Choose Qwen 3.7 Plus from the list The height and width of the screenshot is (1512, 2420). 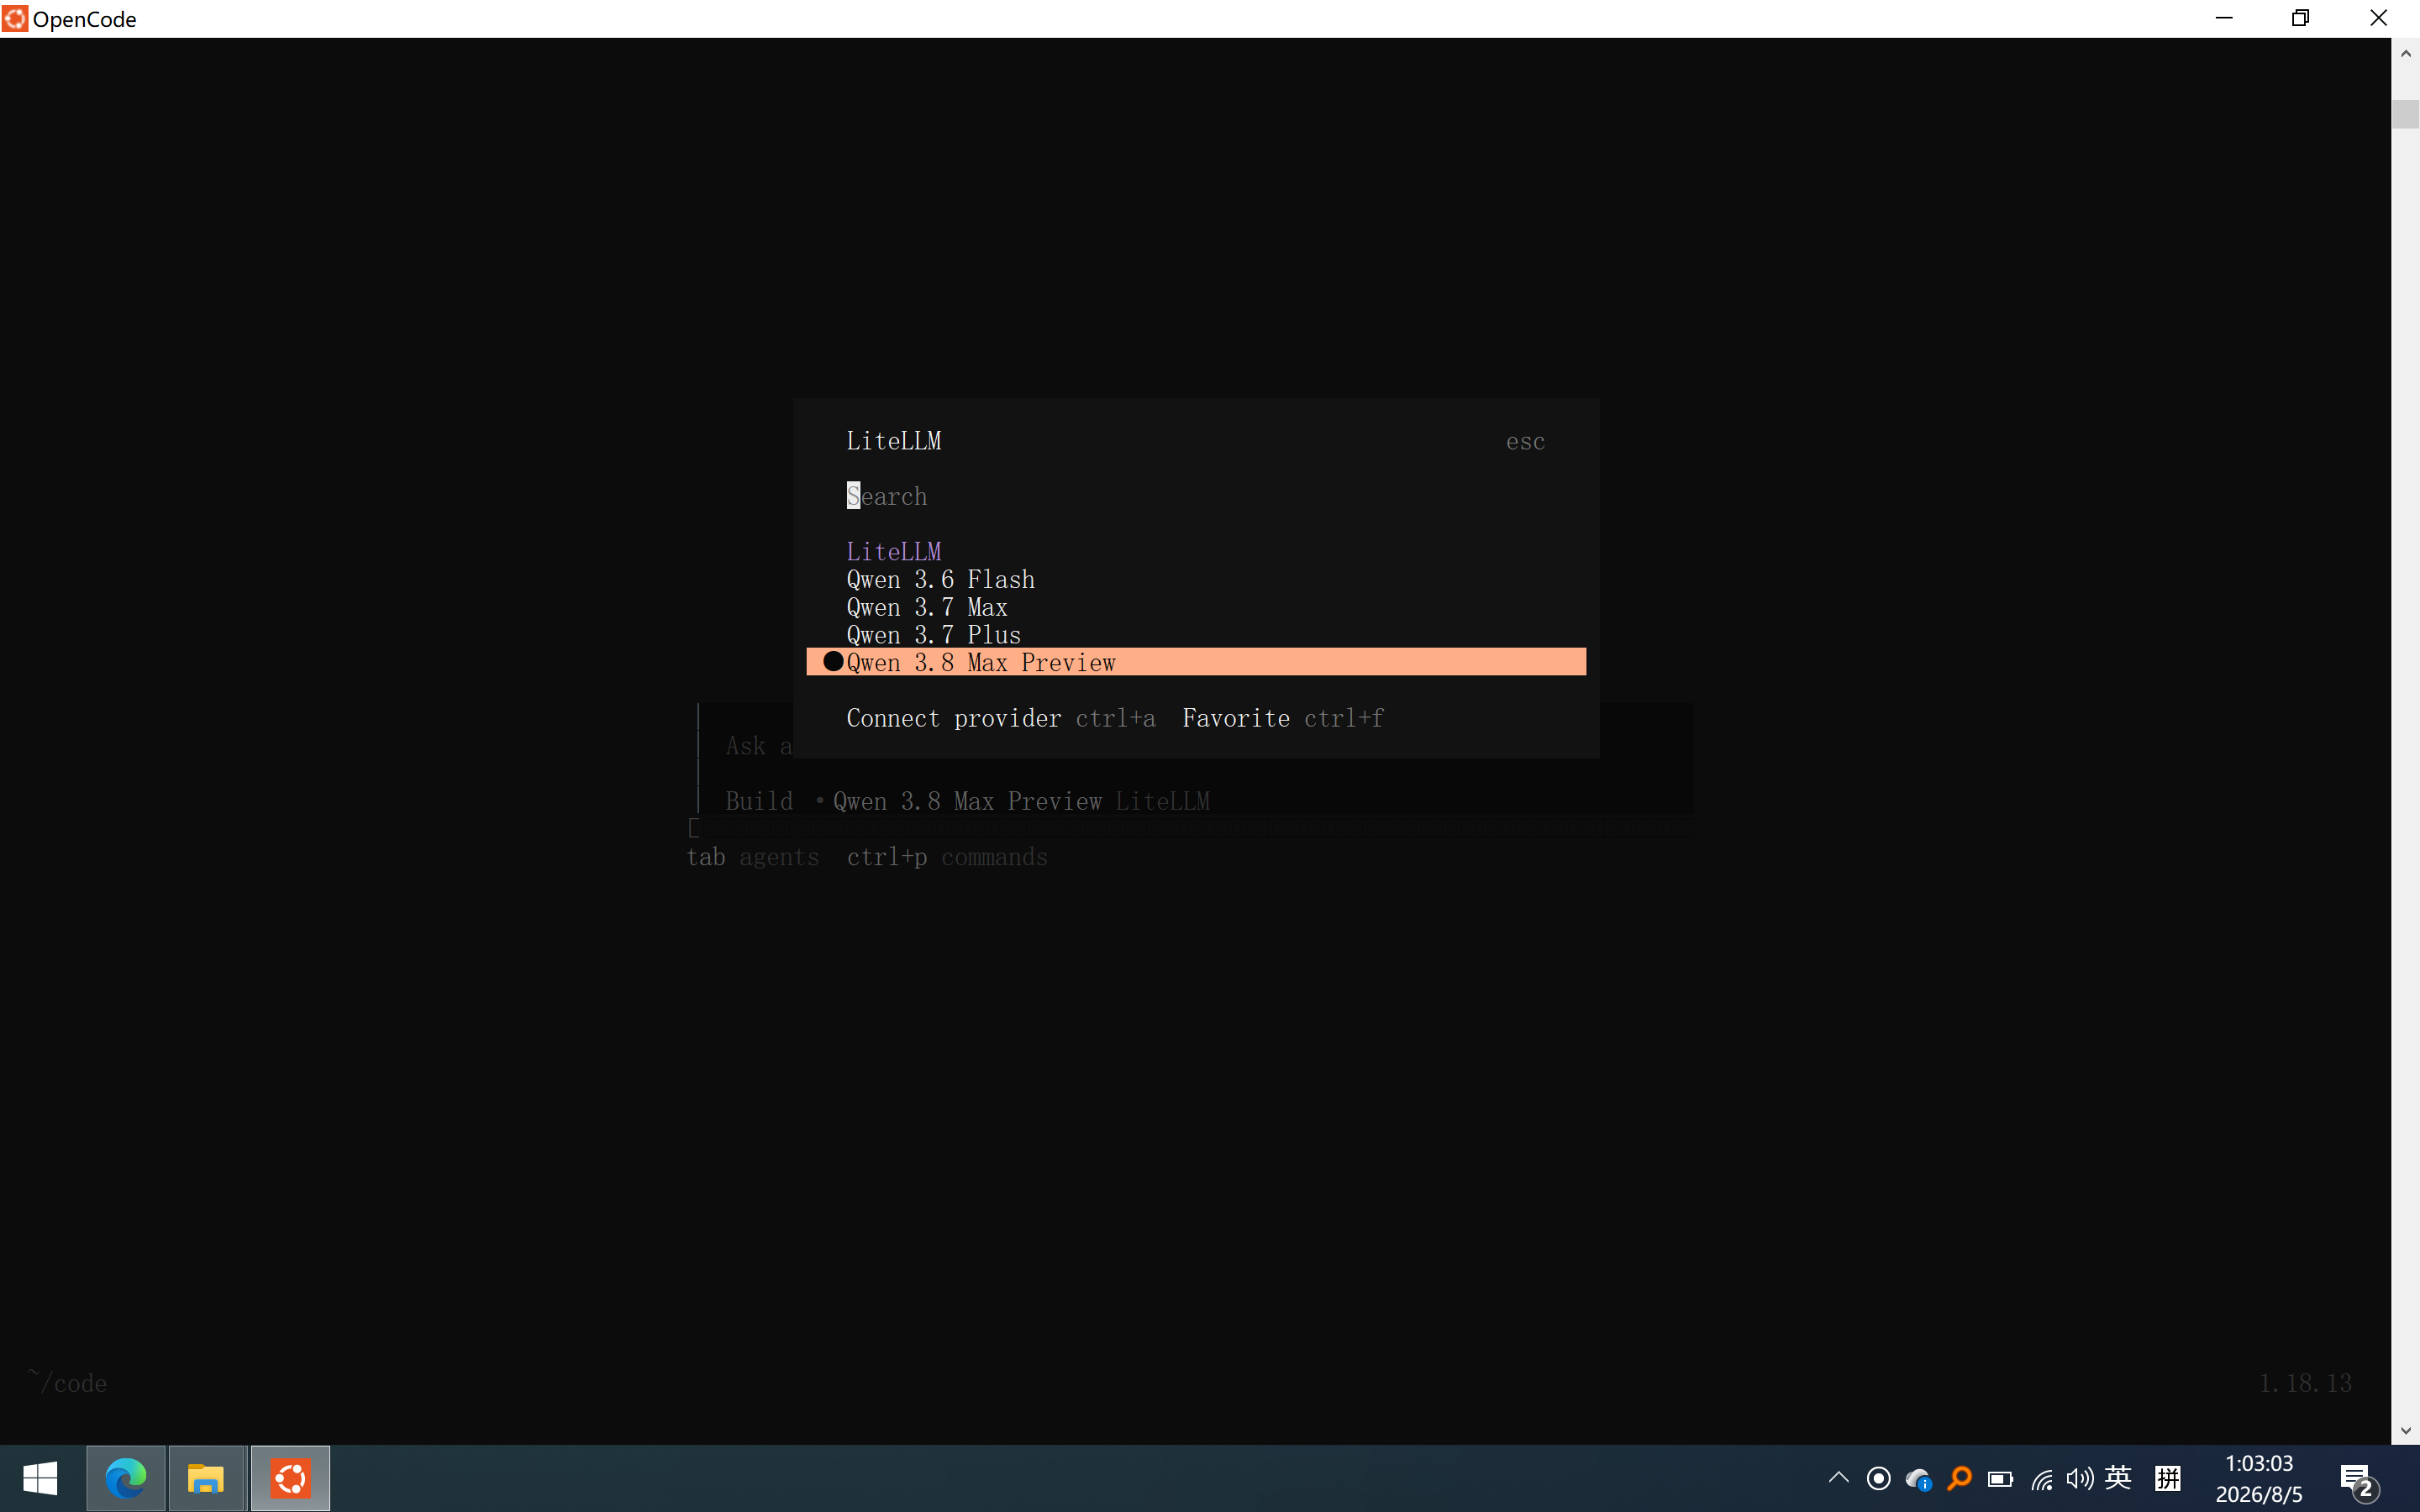1196,635
